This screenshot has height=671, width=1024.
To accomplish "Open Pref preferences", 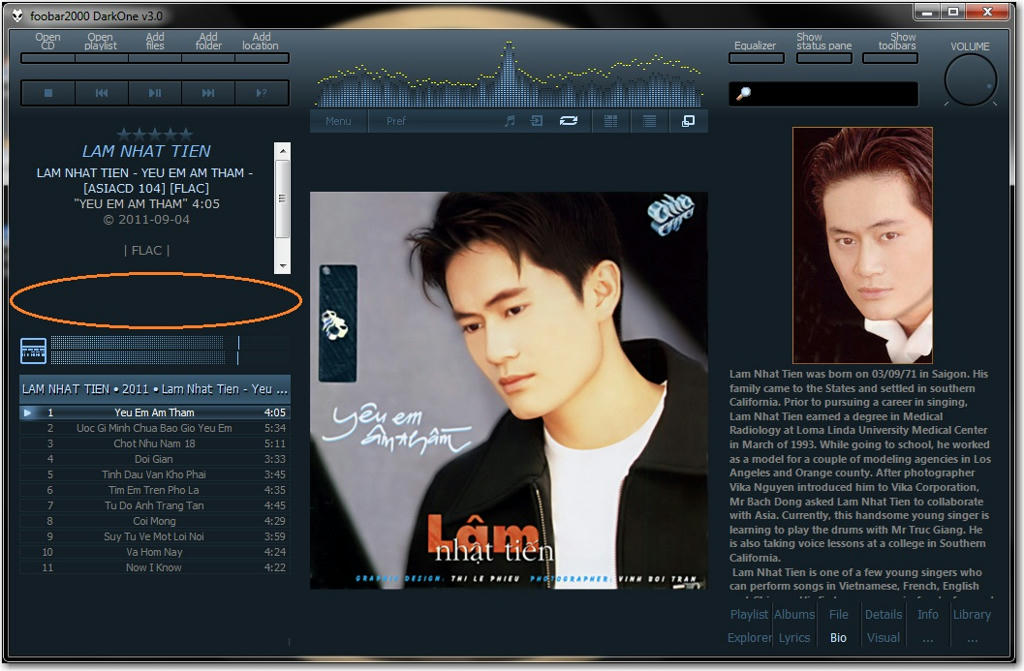I will tap(396, 122).
